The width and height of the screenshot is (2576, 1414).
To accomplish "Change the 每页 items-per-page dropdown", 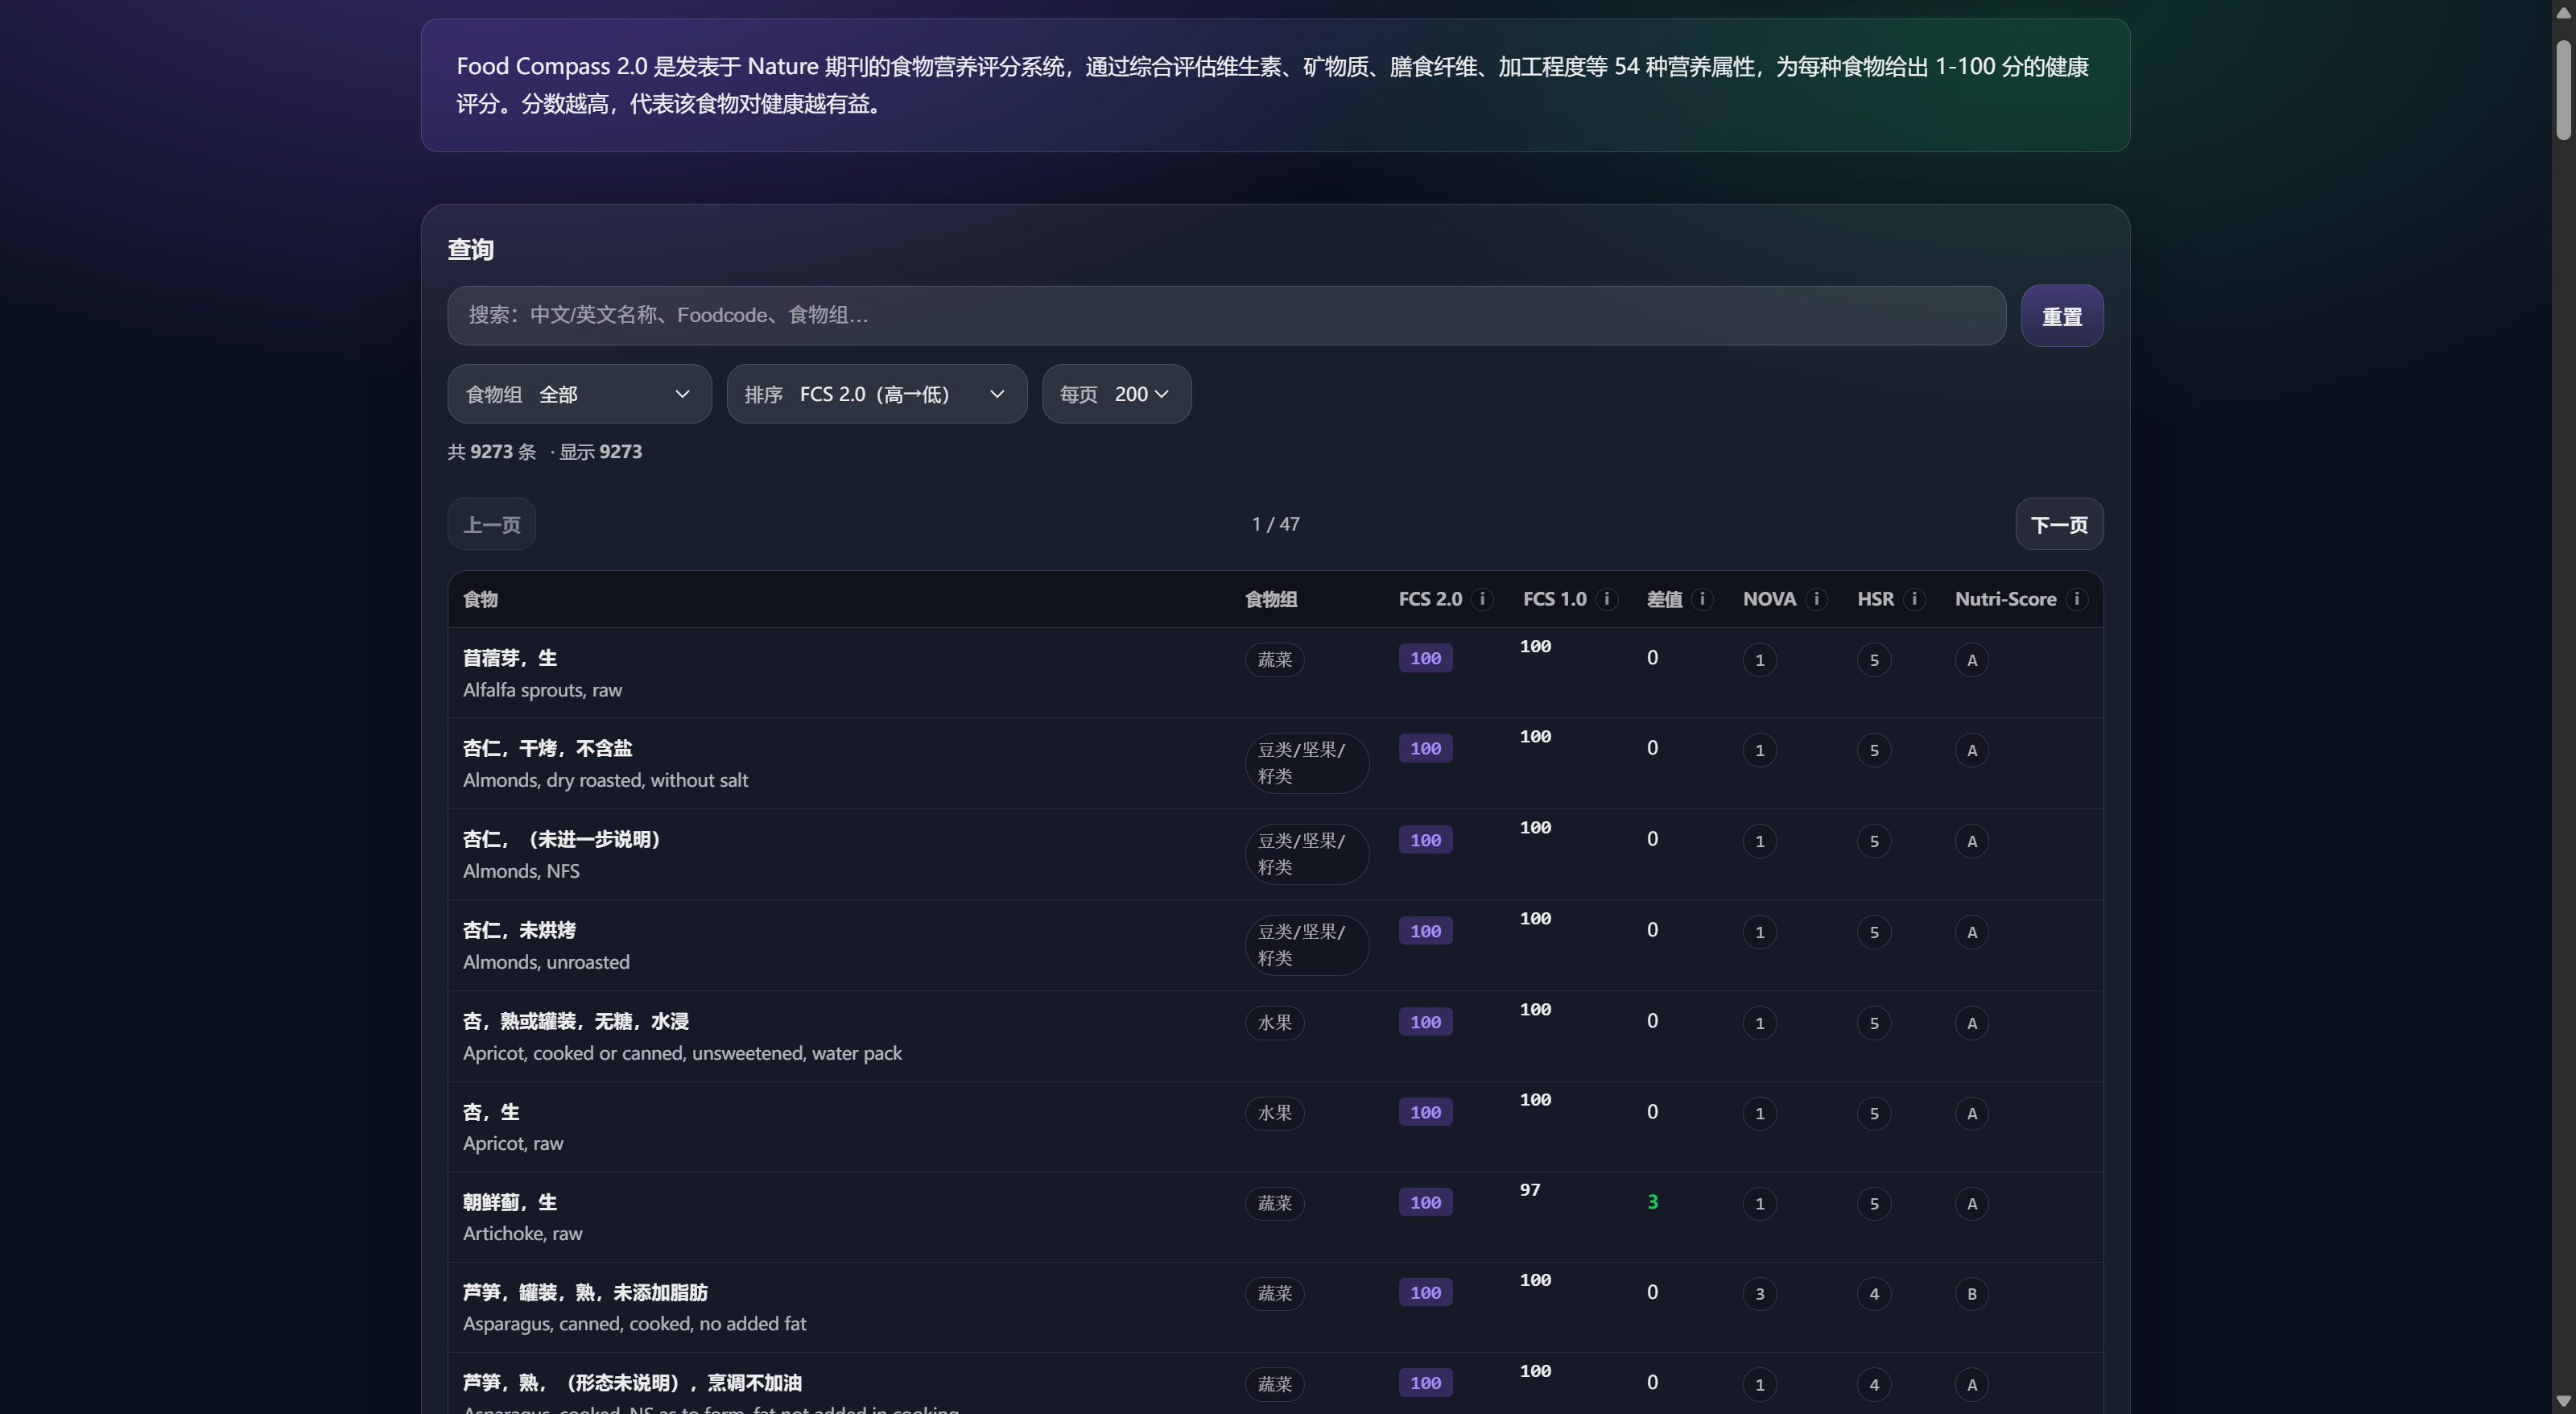I will click(x=1116, y=394).
